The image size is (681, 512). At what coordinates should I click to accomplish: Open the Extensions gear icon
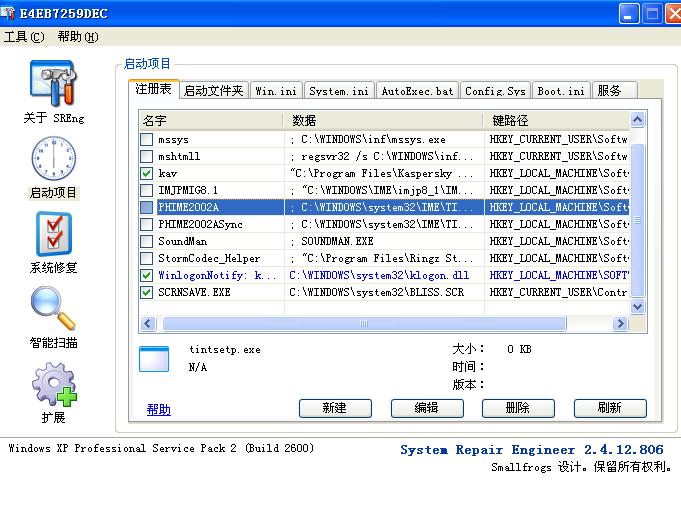[54, 384]
